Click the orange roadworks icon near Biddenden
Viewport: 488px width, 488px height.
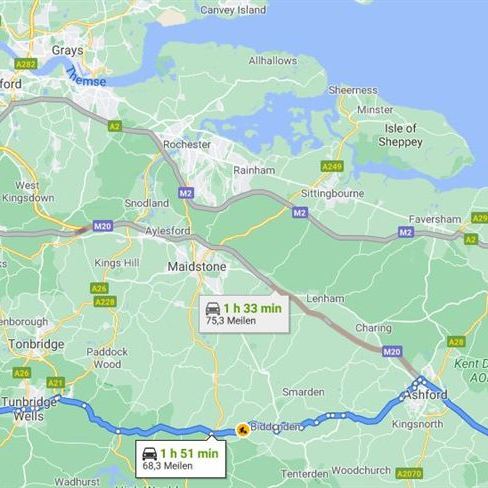pos(243,430)
